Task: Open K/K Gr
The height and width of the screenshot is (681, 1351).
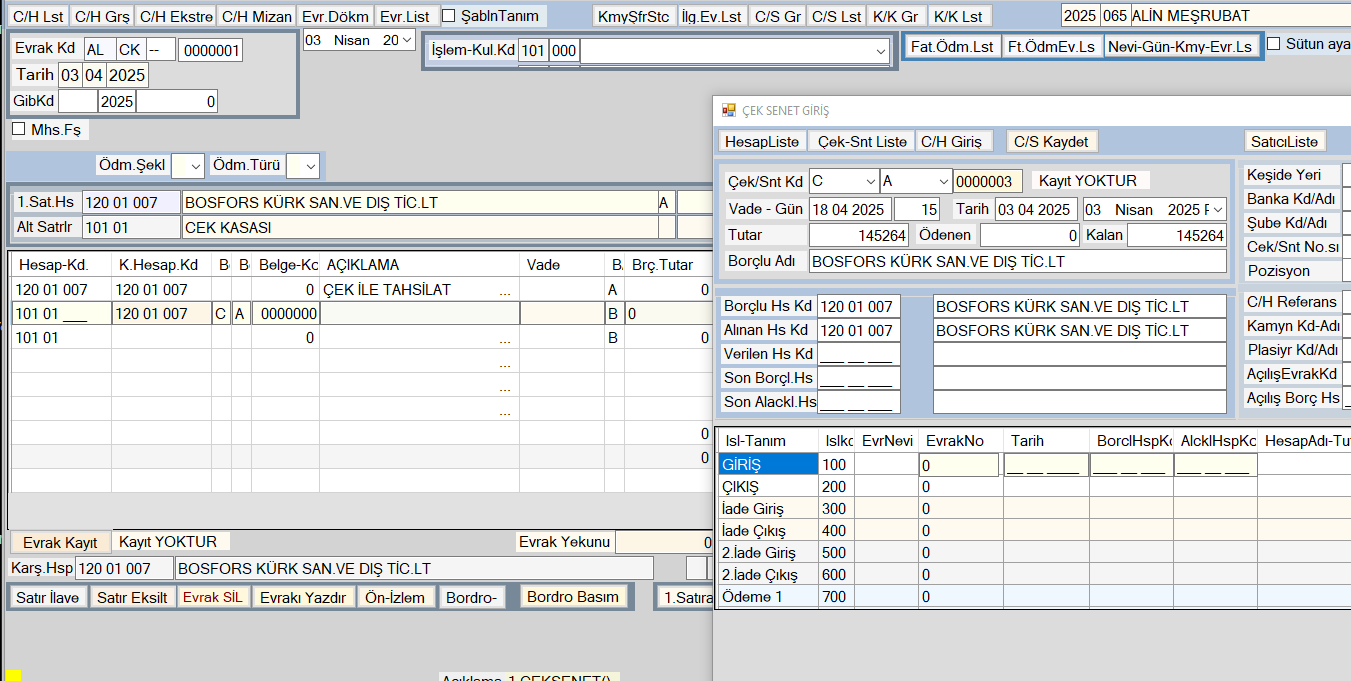Action: [x=895, y=16]
